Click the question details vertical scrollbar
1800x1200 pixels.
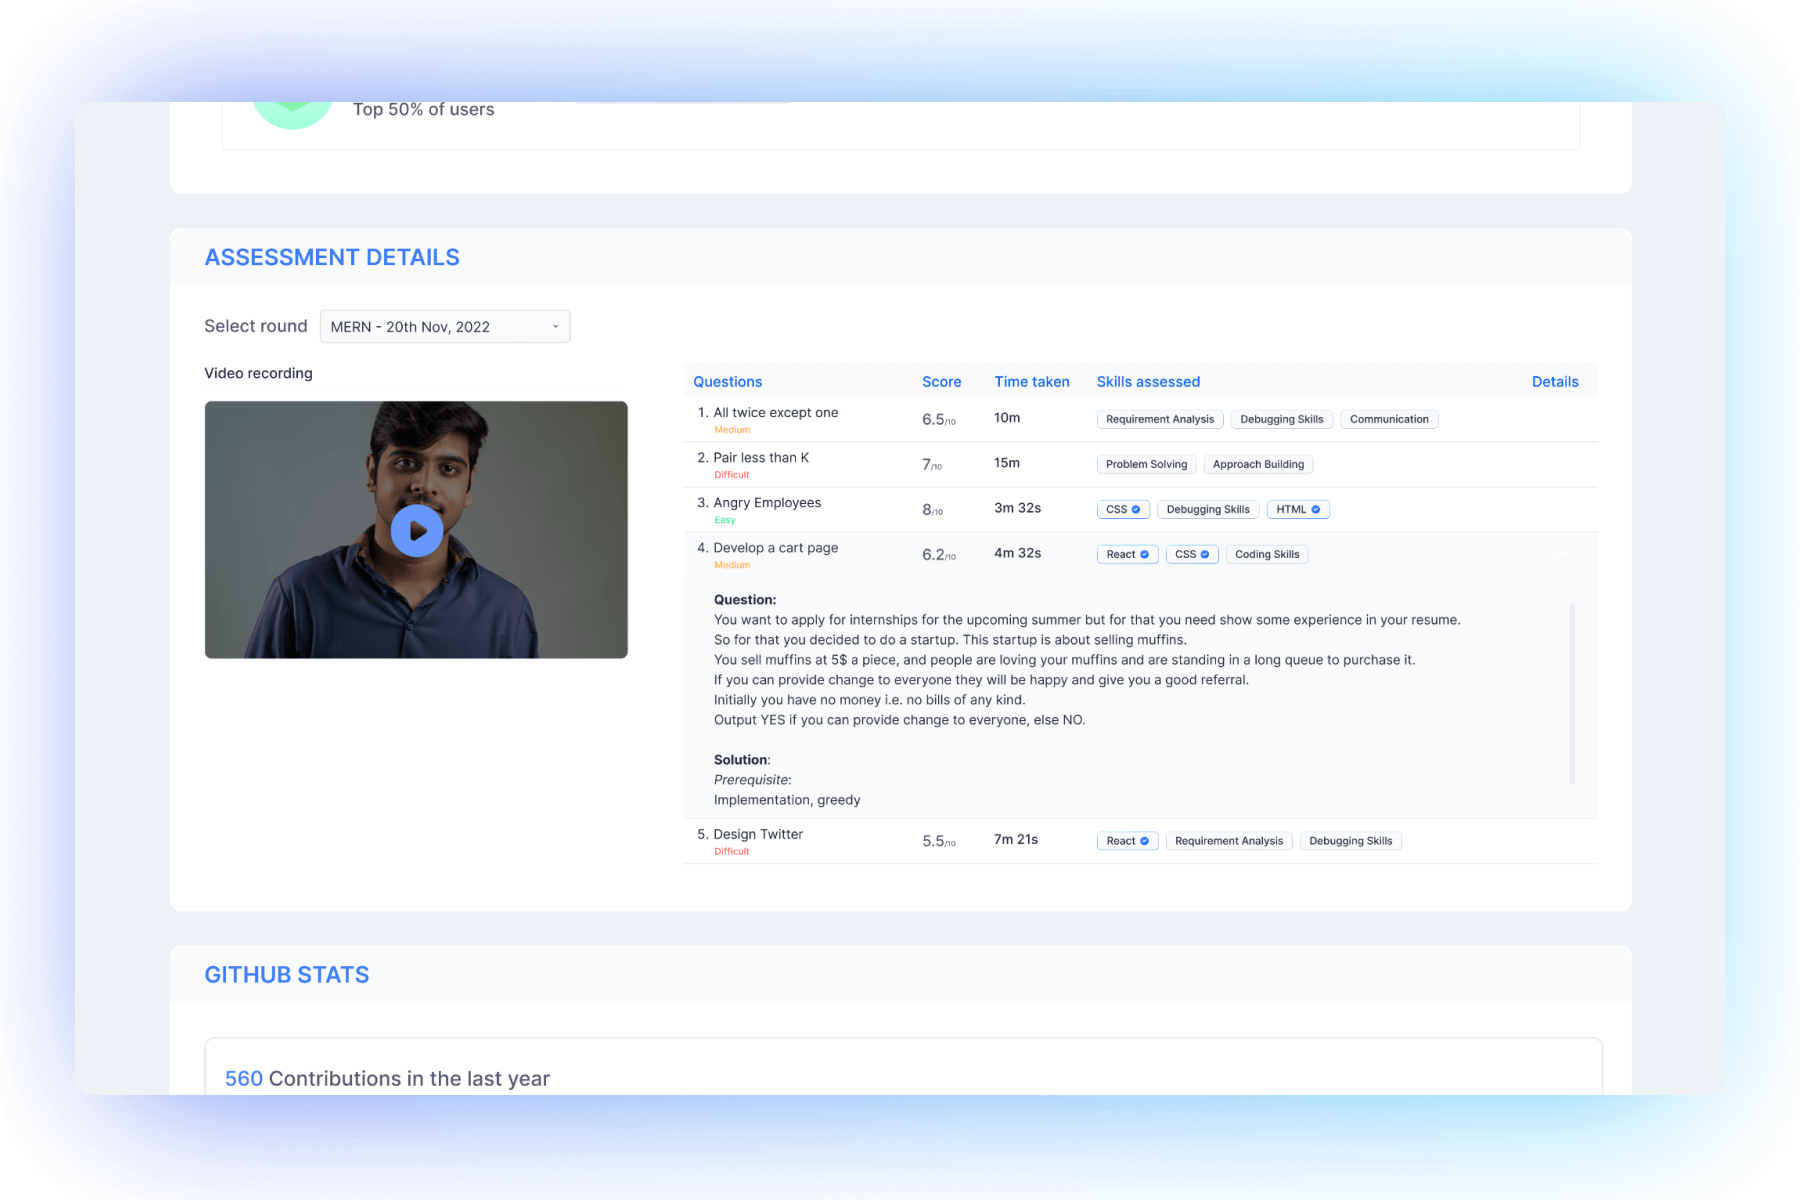pos(1572,694)
